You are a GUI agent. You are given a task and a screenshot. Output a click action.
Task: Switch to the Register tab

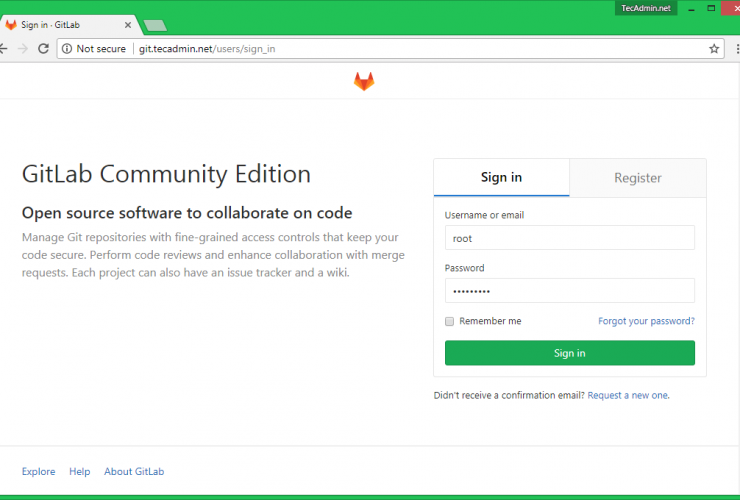click(x=637, y=178)
